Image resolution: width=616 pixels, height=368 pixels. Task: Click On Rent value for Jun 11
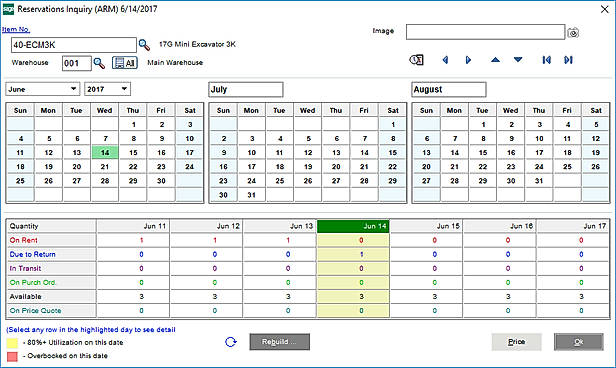[x=134, y=240]
